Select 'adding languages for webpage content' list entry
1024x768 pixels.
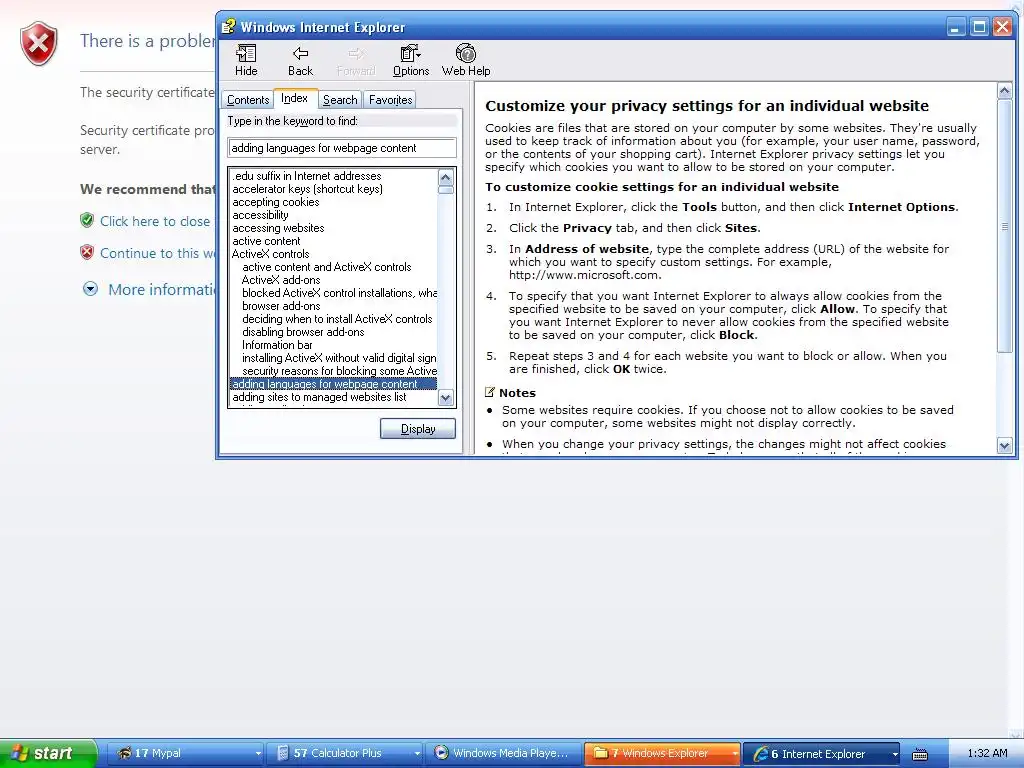[x=333, y=384]
